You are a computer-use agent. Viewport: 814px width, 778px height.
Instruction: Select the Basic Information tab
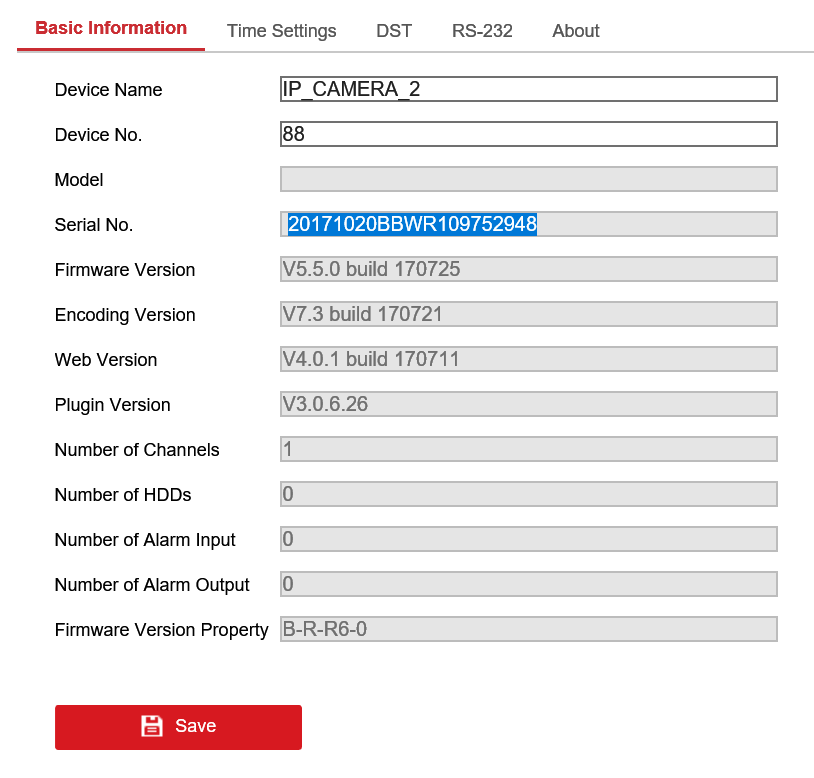[x=110, y=28]
